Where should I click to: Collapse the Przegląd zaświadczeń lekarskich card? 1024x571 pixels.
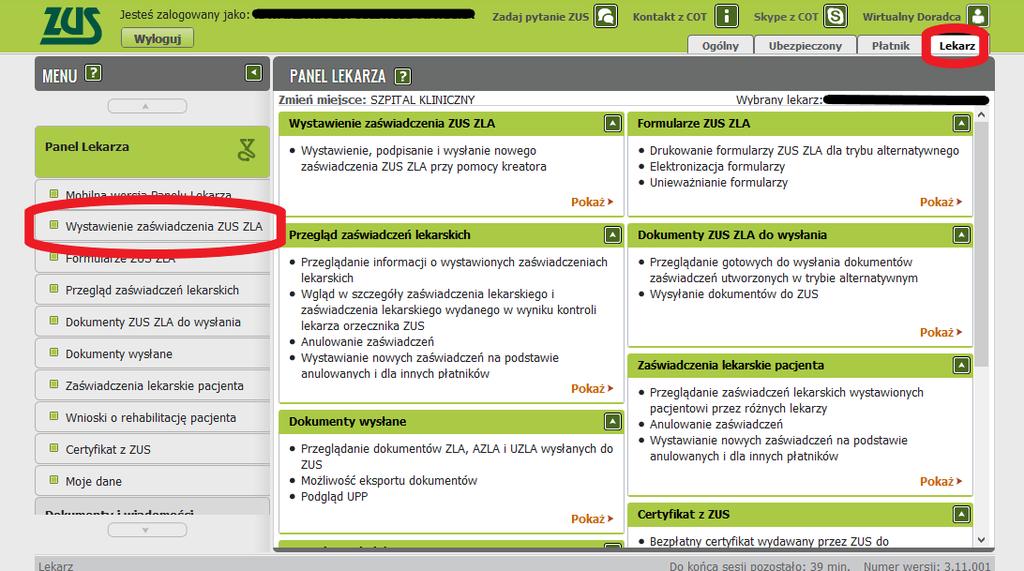613,235
